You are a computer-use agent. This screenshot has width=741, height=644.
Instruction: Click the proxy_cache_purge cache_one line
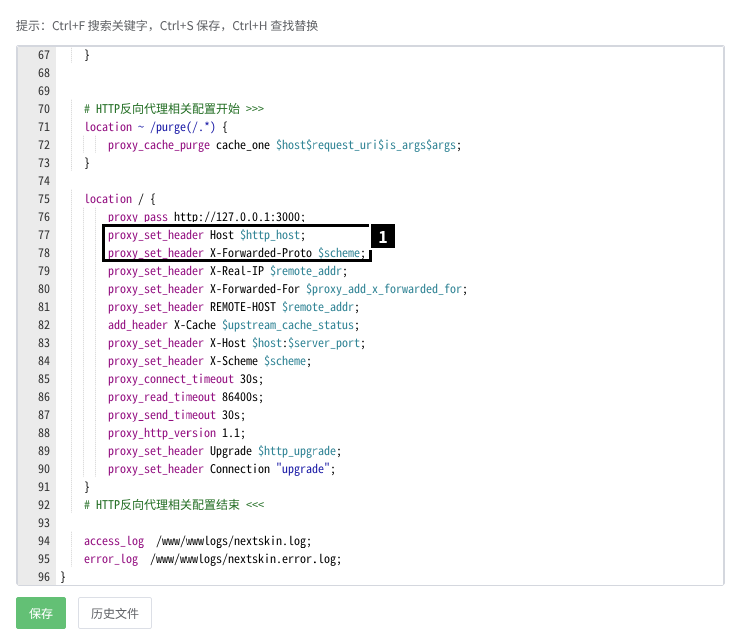284,145
